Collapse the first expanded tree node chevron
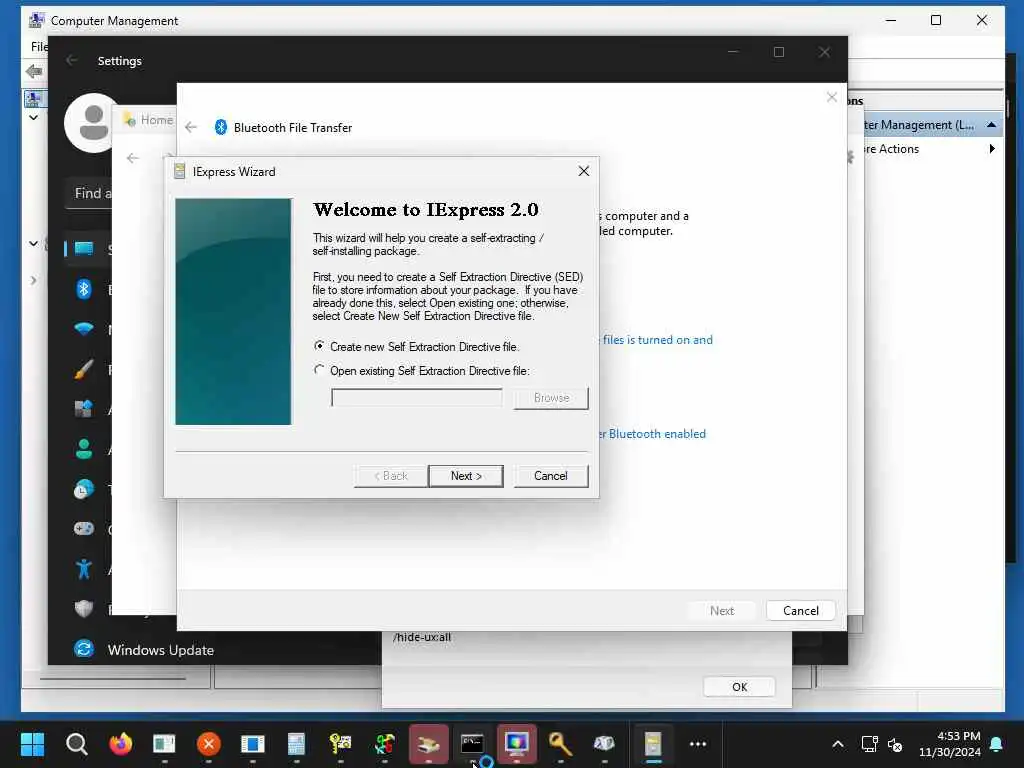Viewport: 1024px width, 768px height. [33, 118]
